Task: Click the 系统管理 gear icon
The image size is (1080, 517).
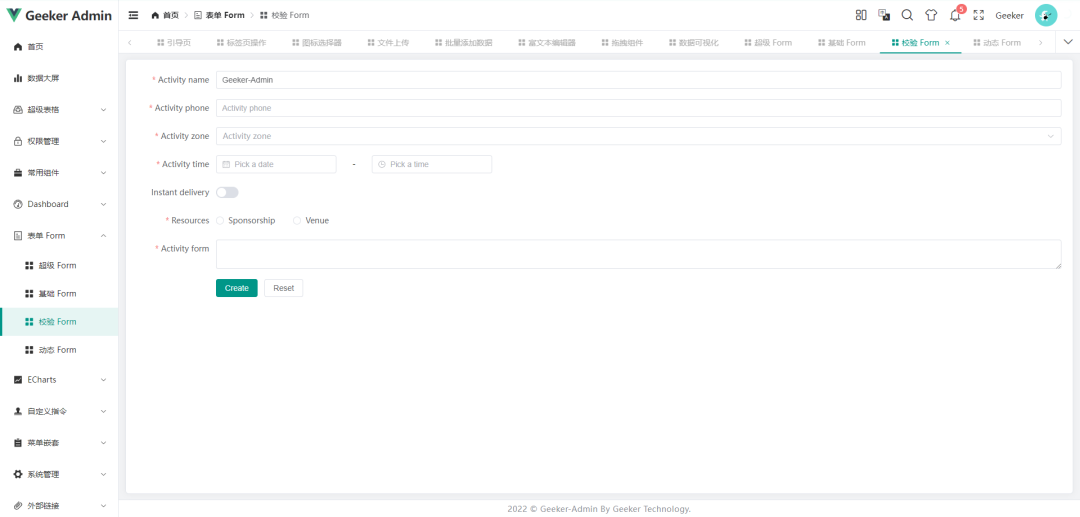Action: click(18, 474)
